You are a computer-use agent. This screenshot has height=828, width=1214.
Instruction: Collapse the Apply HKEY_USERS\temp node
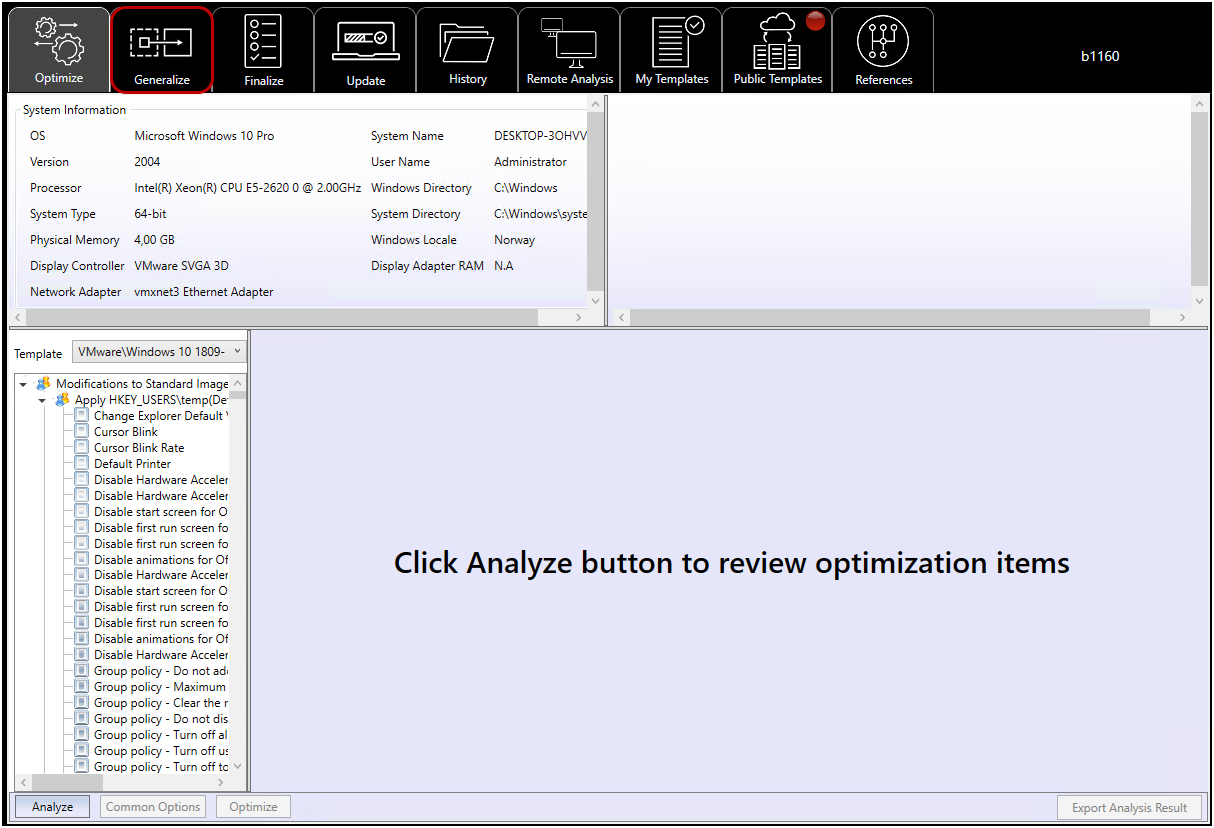[42, 400]
